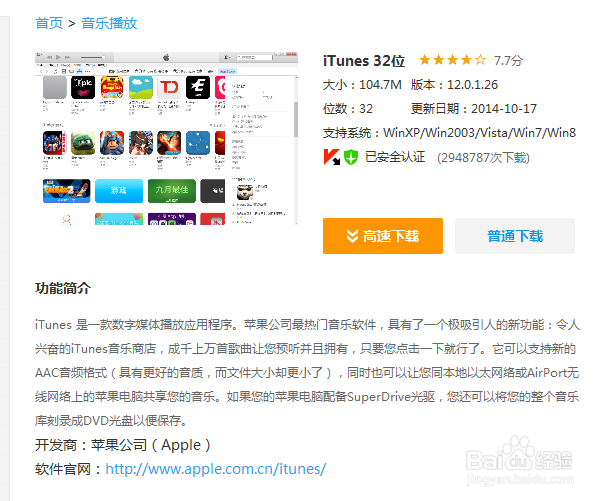Image resolution: width=608 pixels, height=501 pixels.
Task: Select the 位数：32 text
Action: pos(348,109)
